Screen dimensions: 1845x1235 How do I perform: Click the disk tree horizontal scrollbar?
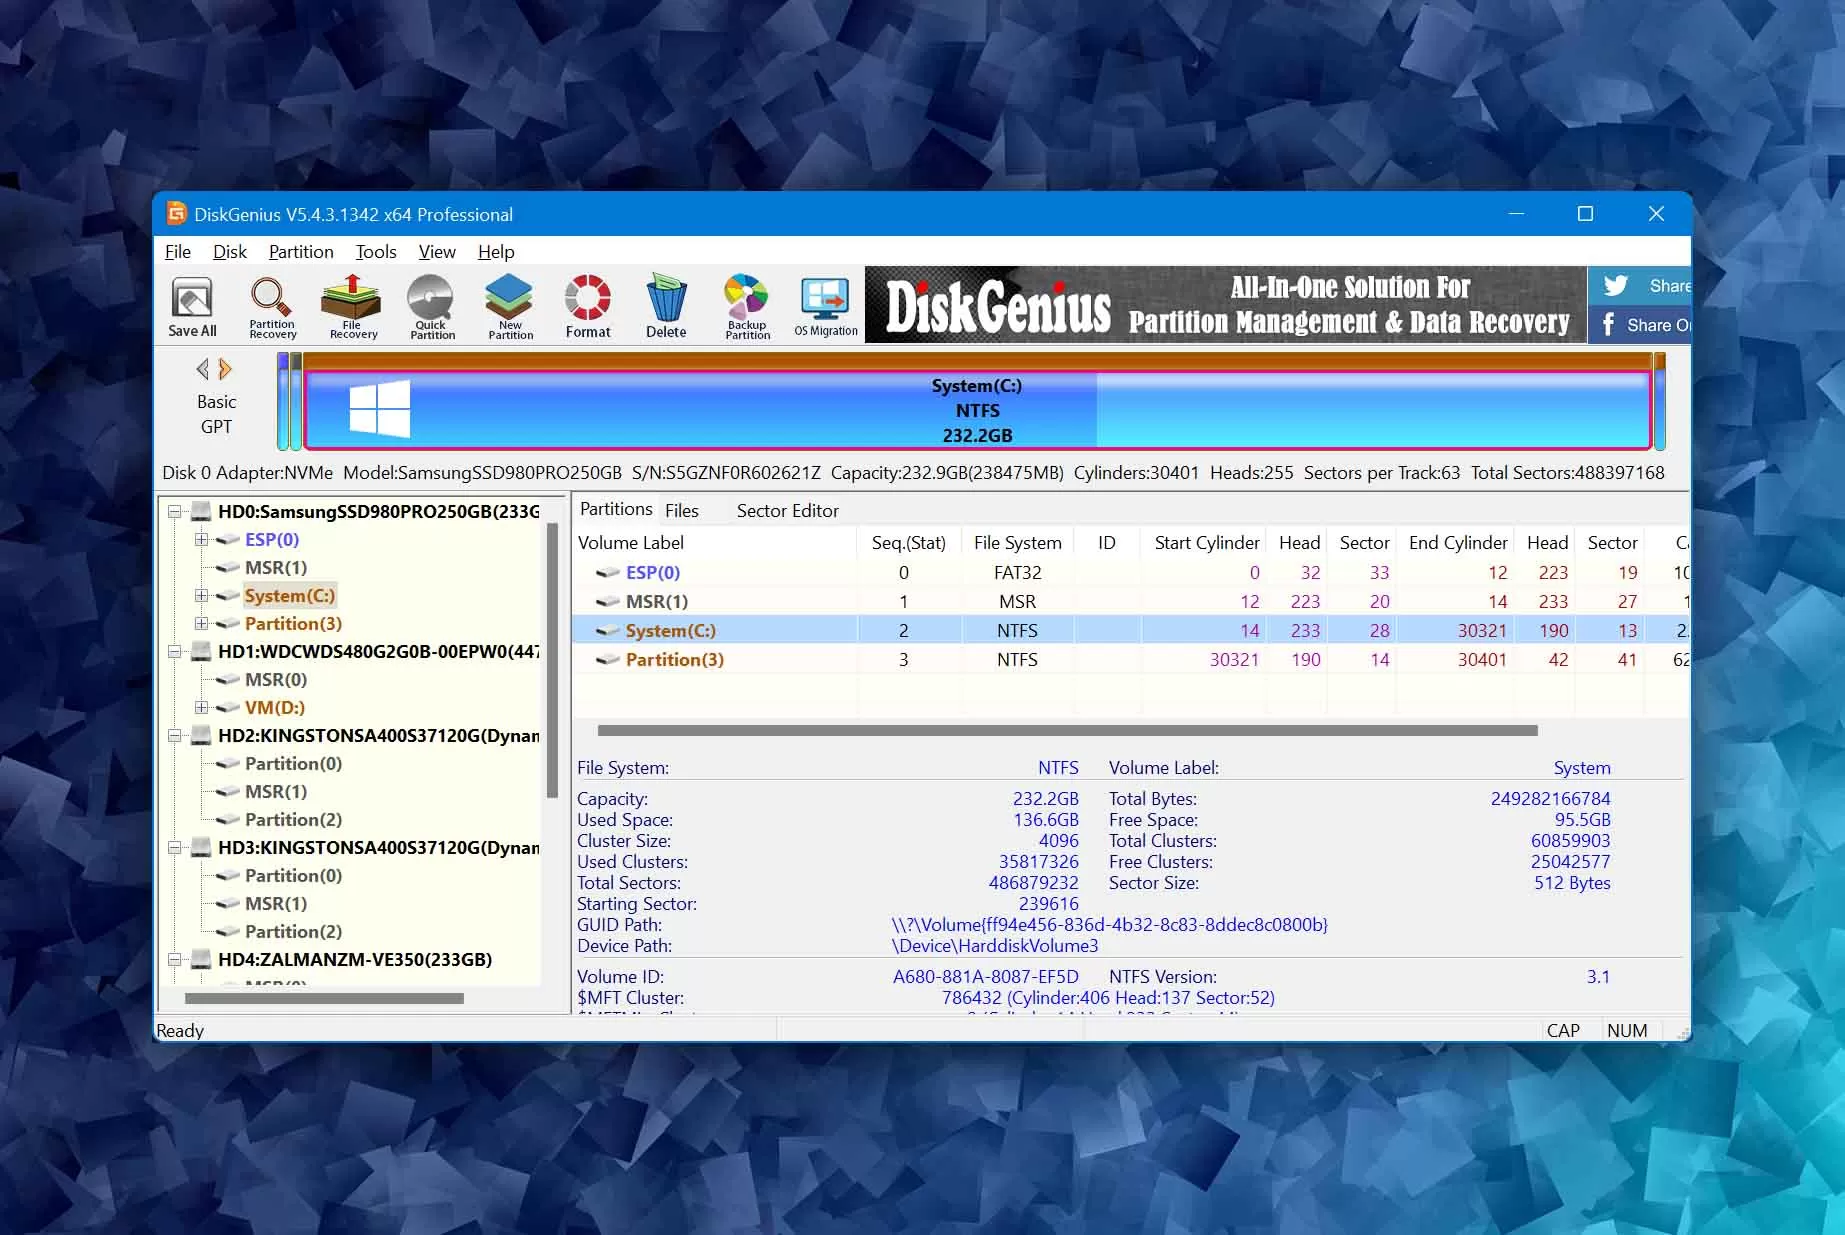(x=324, y=998)
